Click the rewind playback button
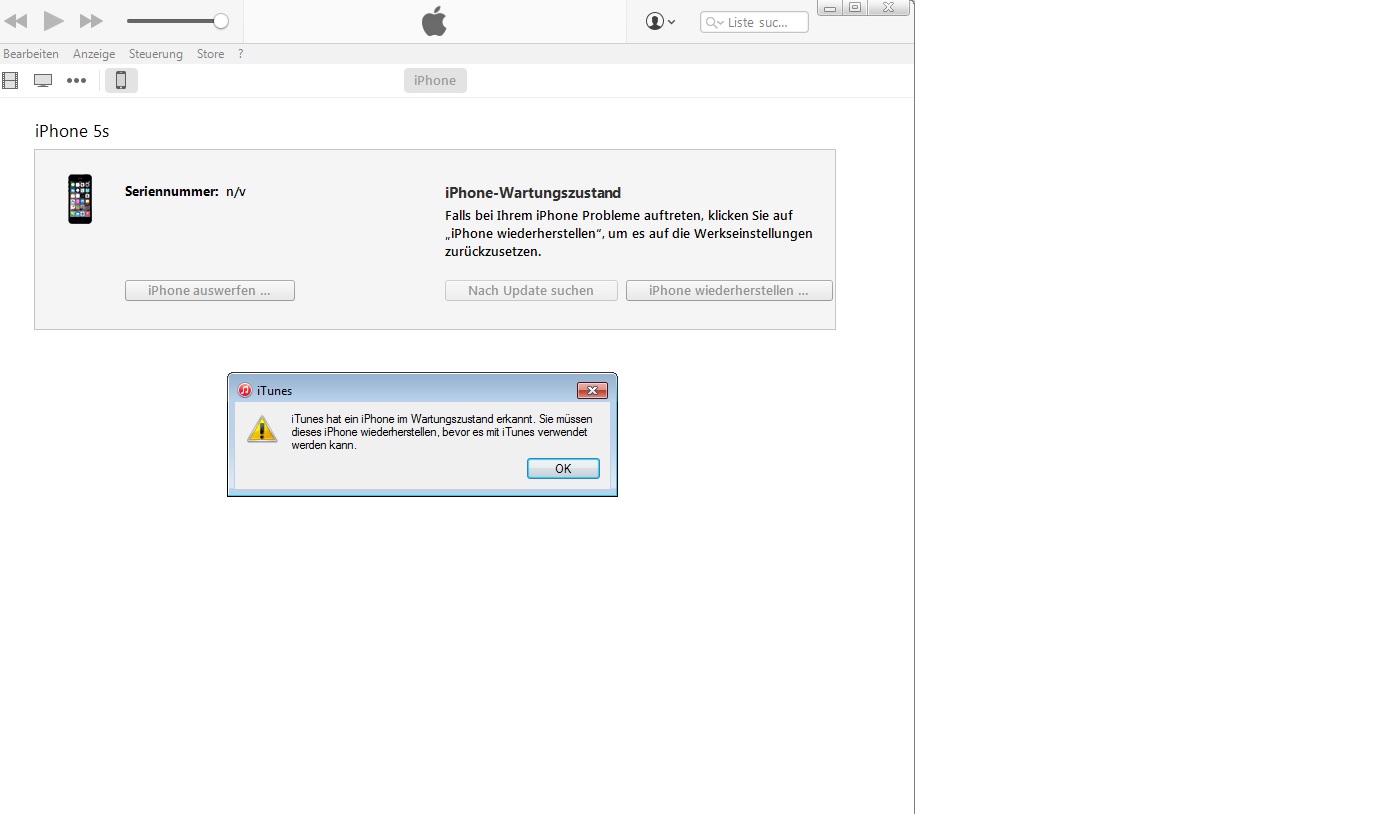The height and width of the screenshot is (814, 1392). tap(16, 21)
